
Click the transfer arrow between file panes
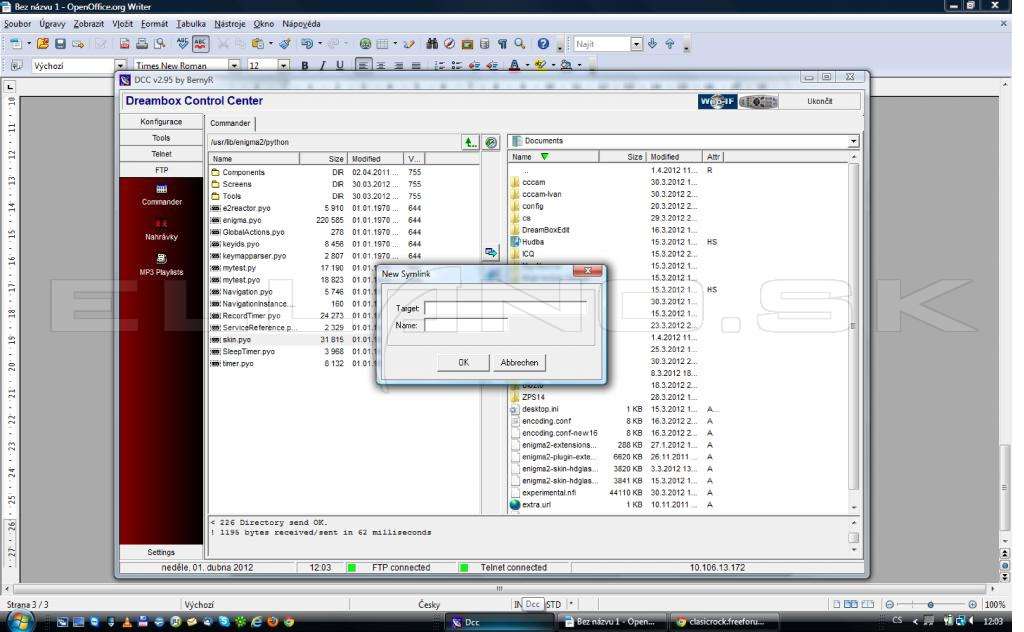[x=491, y=252]
